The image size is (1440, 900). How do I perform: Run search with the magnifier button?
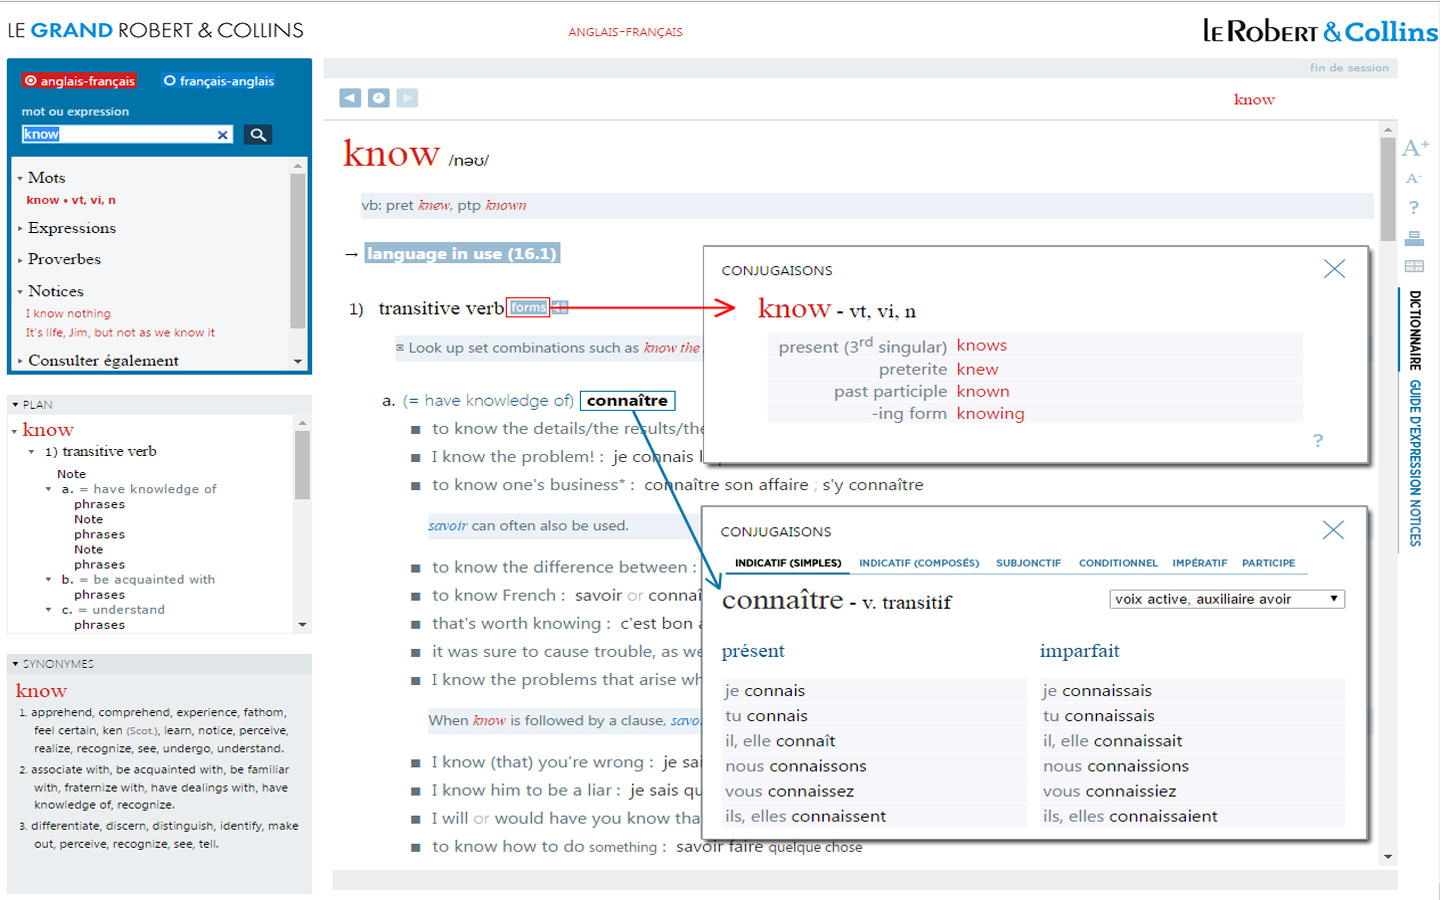258,135
